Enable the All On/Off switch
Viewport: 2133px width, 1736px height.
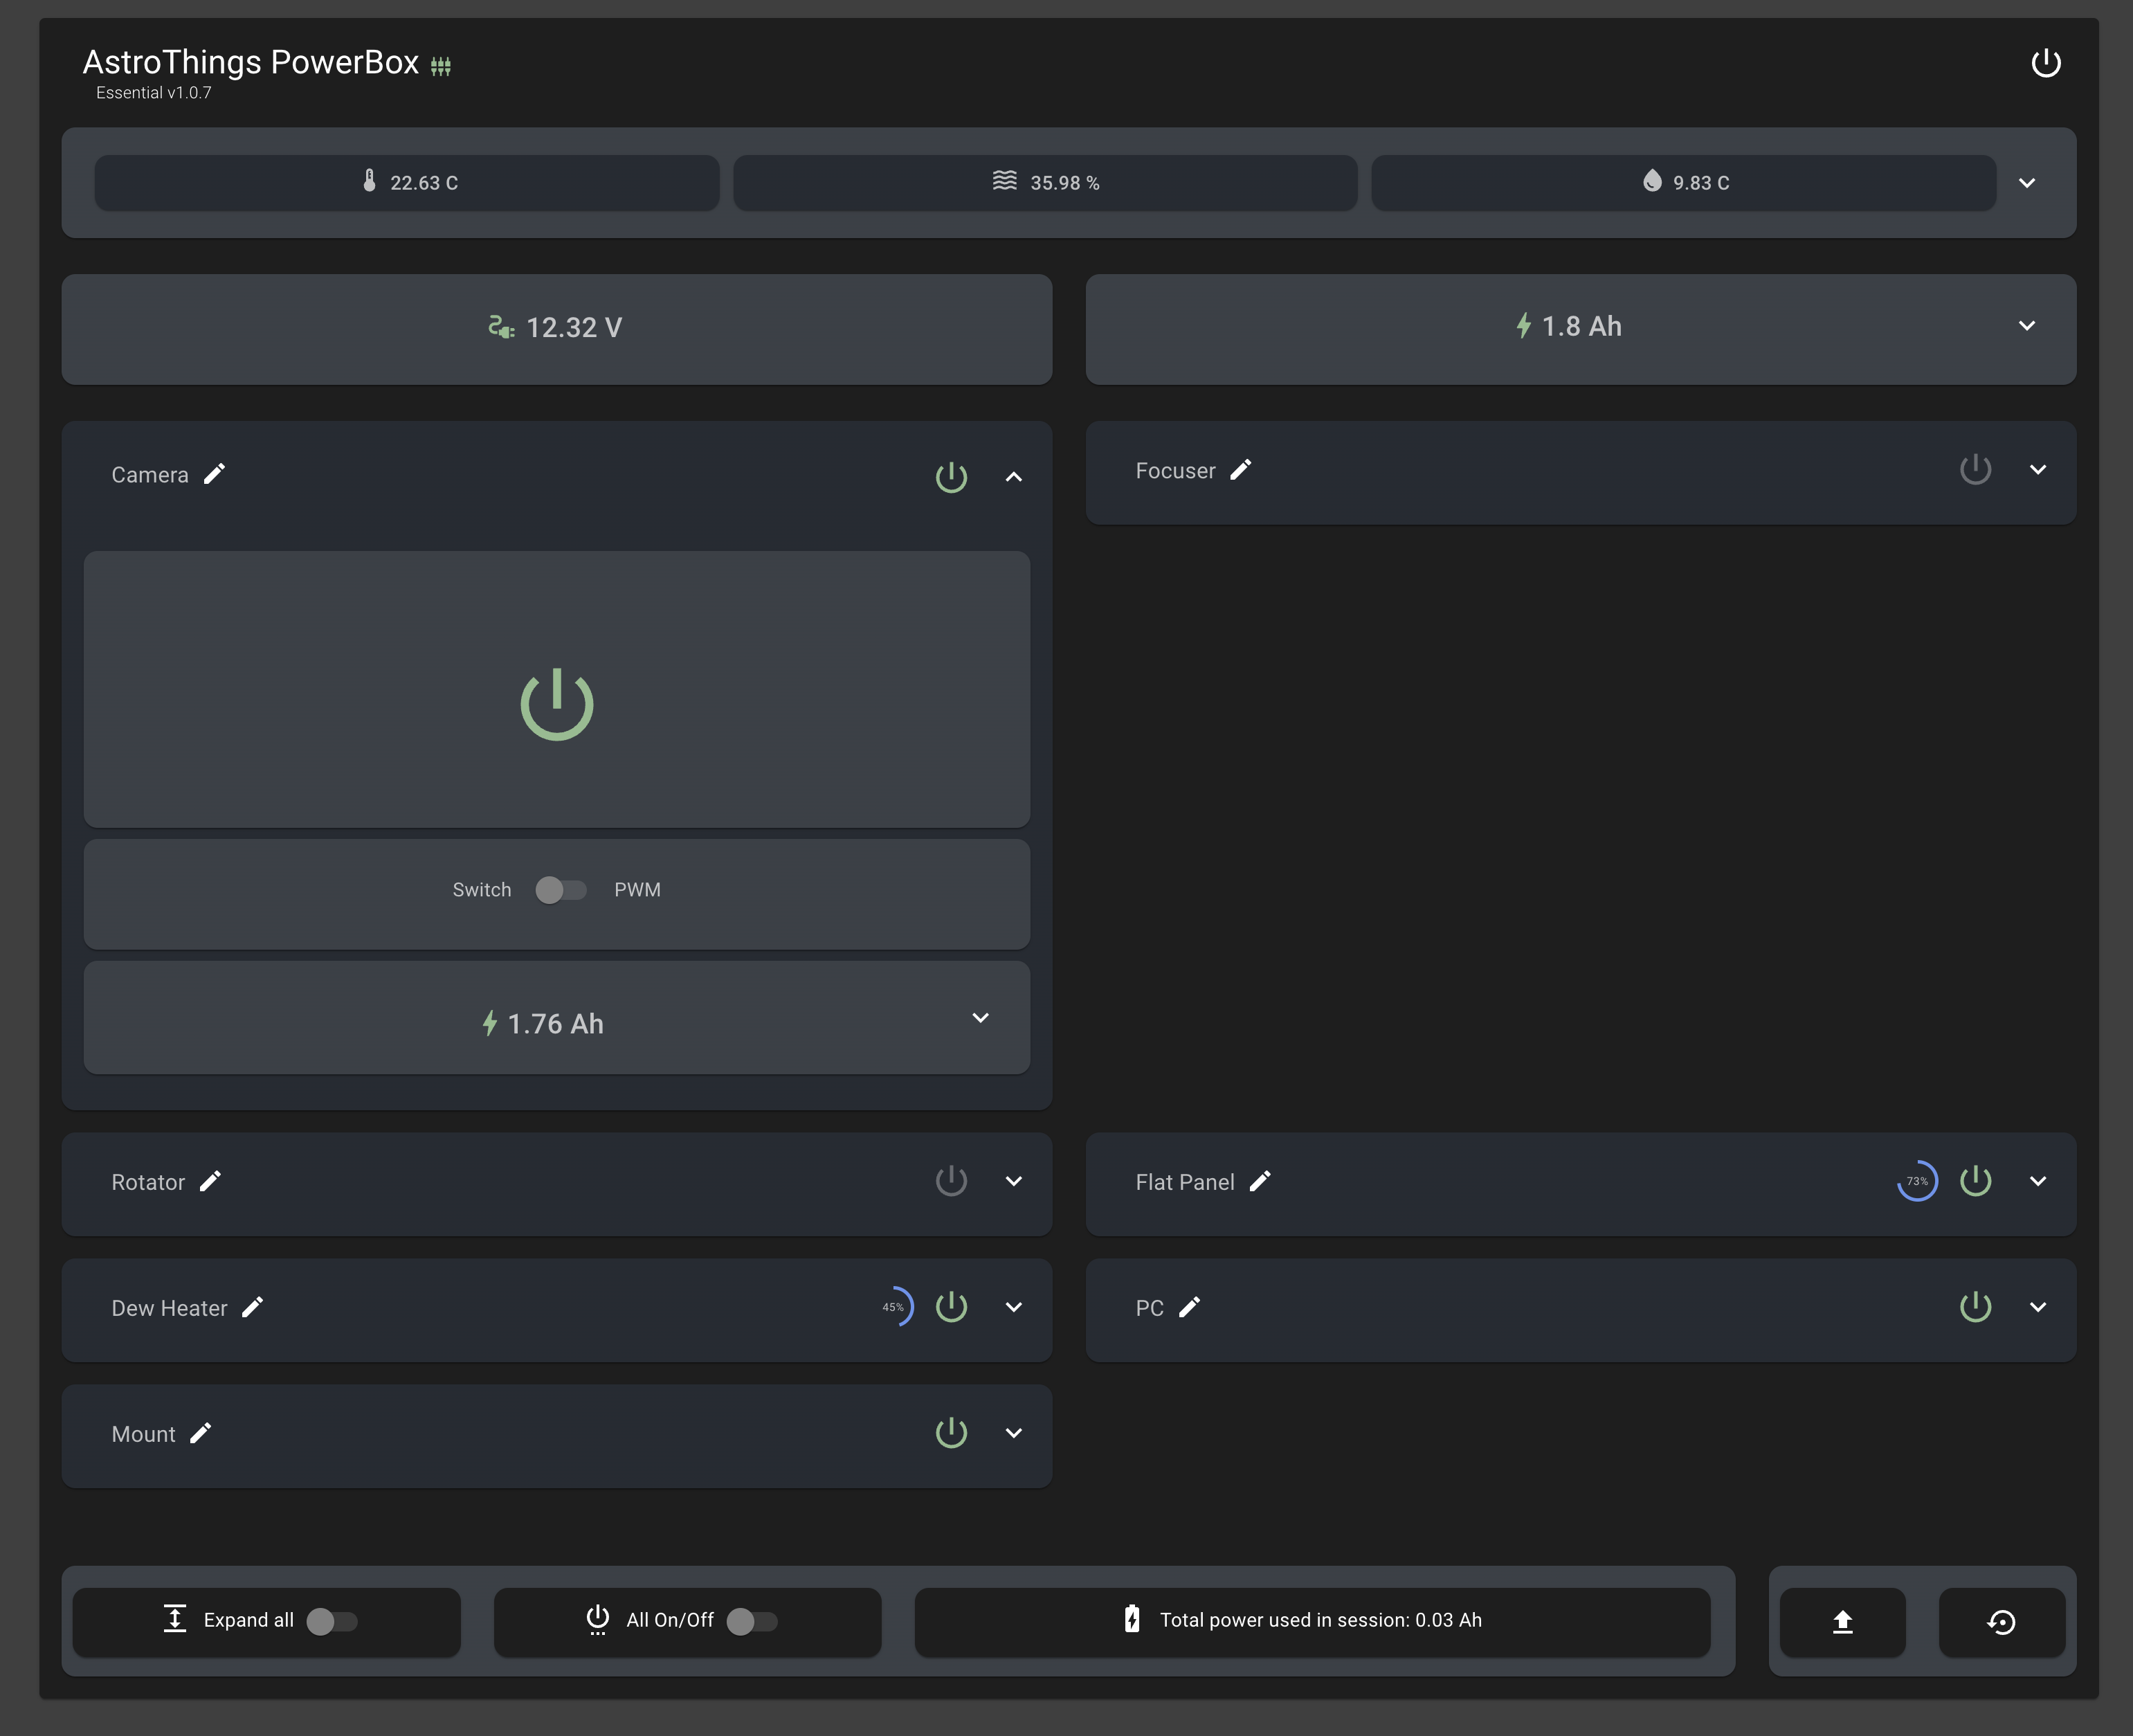tap(751, 1621)
